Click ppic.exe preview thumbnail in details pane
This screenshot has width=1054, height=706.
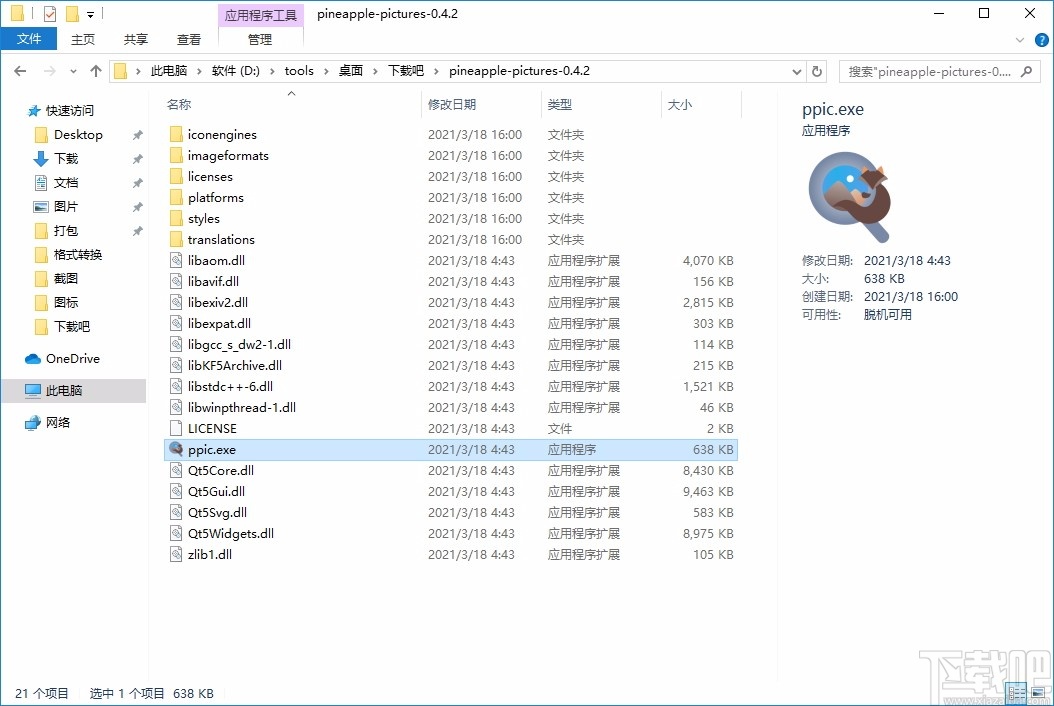point(850,196)
